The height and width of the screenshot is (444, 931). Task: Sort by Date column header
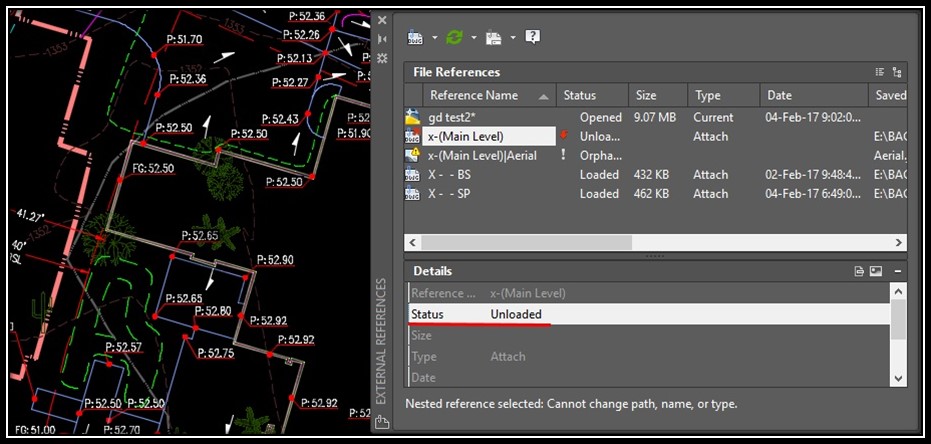tap(814, 95)
